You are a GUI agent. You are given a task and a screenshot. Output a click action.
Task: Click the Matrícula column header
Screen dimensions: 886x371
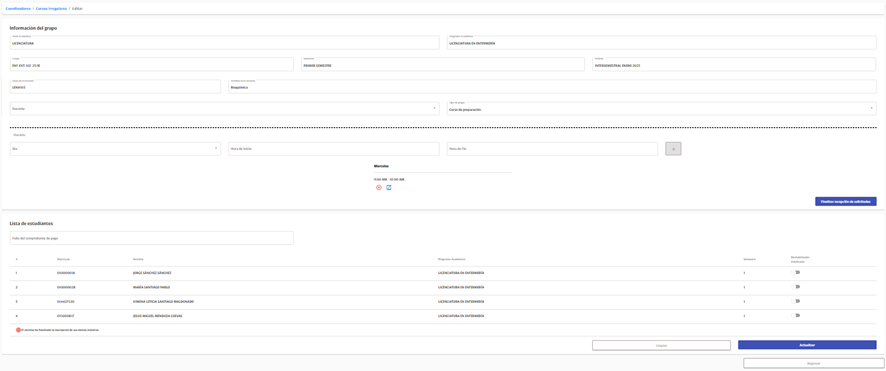63,259
